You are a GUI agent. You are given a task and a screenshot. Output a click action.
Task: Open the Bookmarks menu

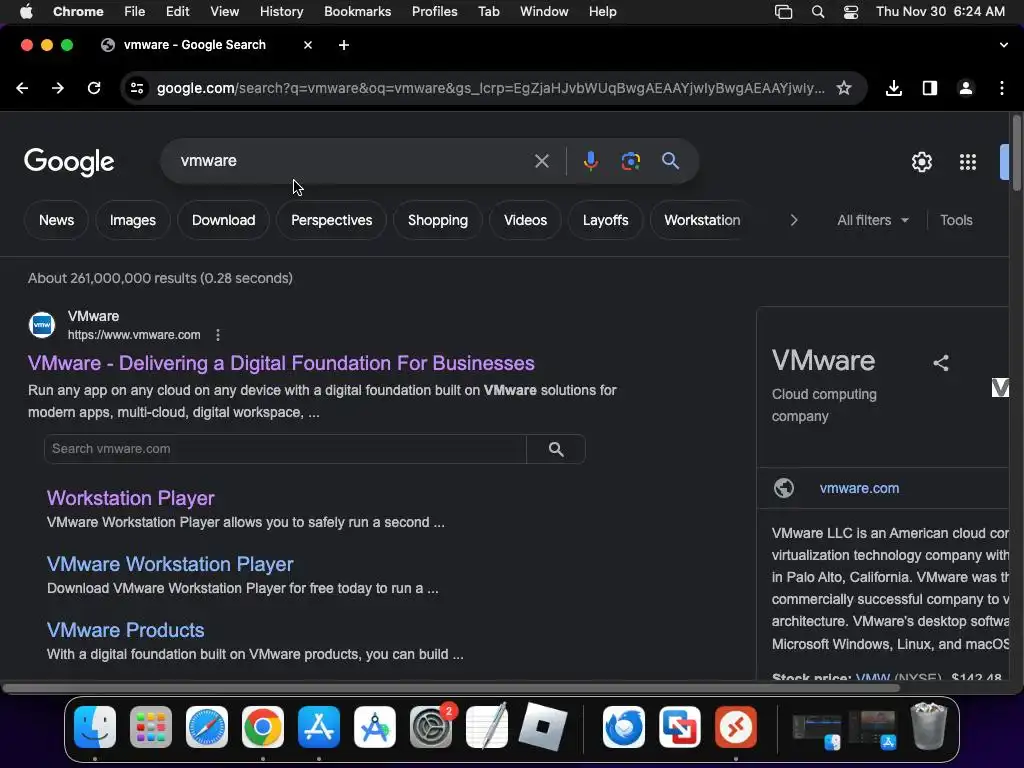pos(357,11)
